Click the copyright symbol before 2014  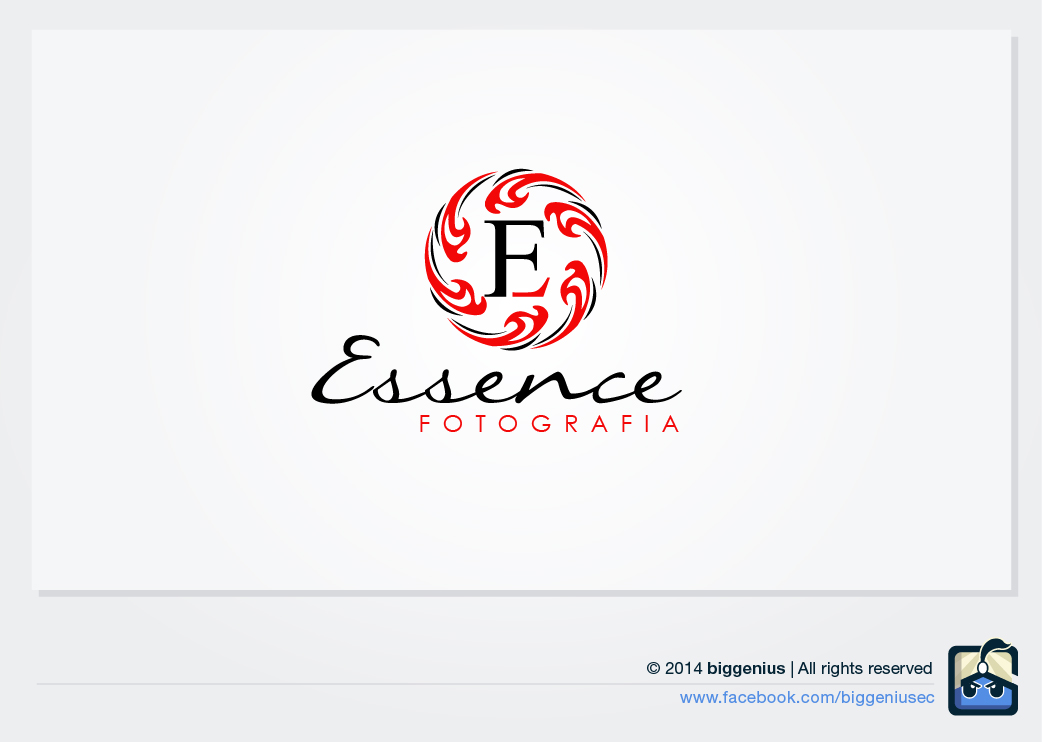click(653, 668)
